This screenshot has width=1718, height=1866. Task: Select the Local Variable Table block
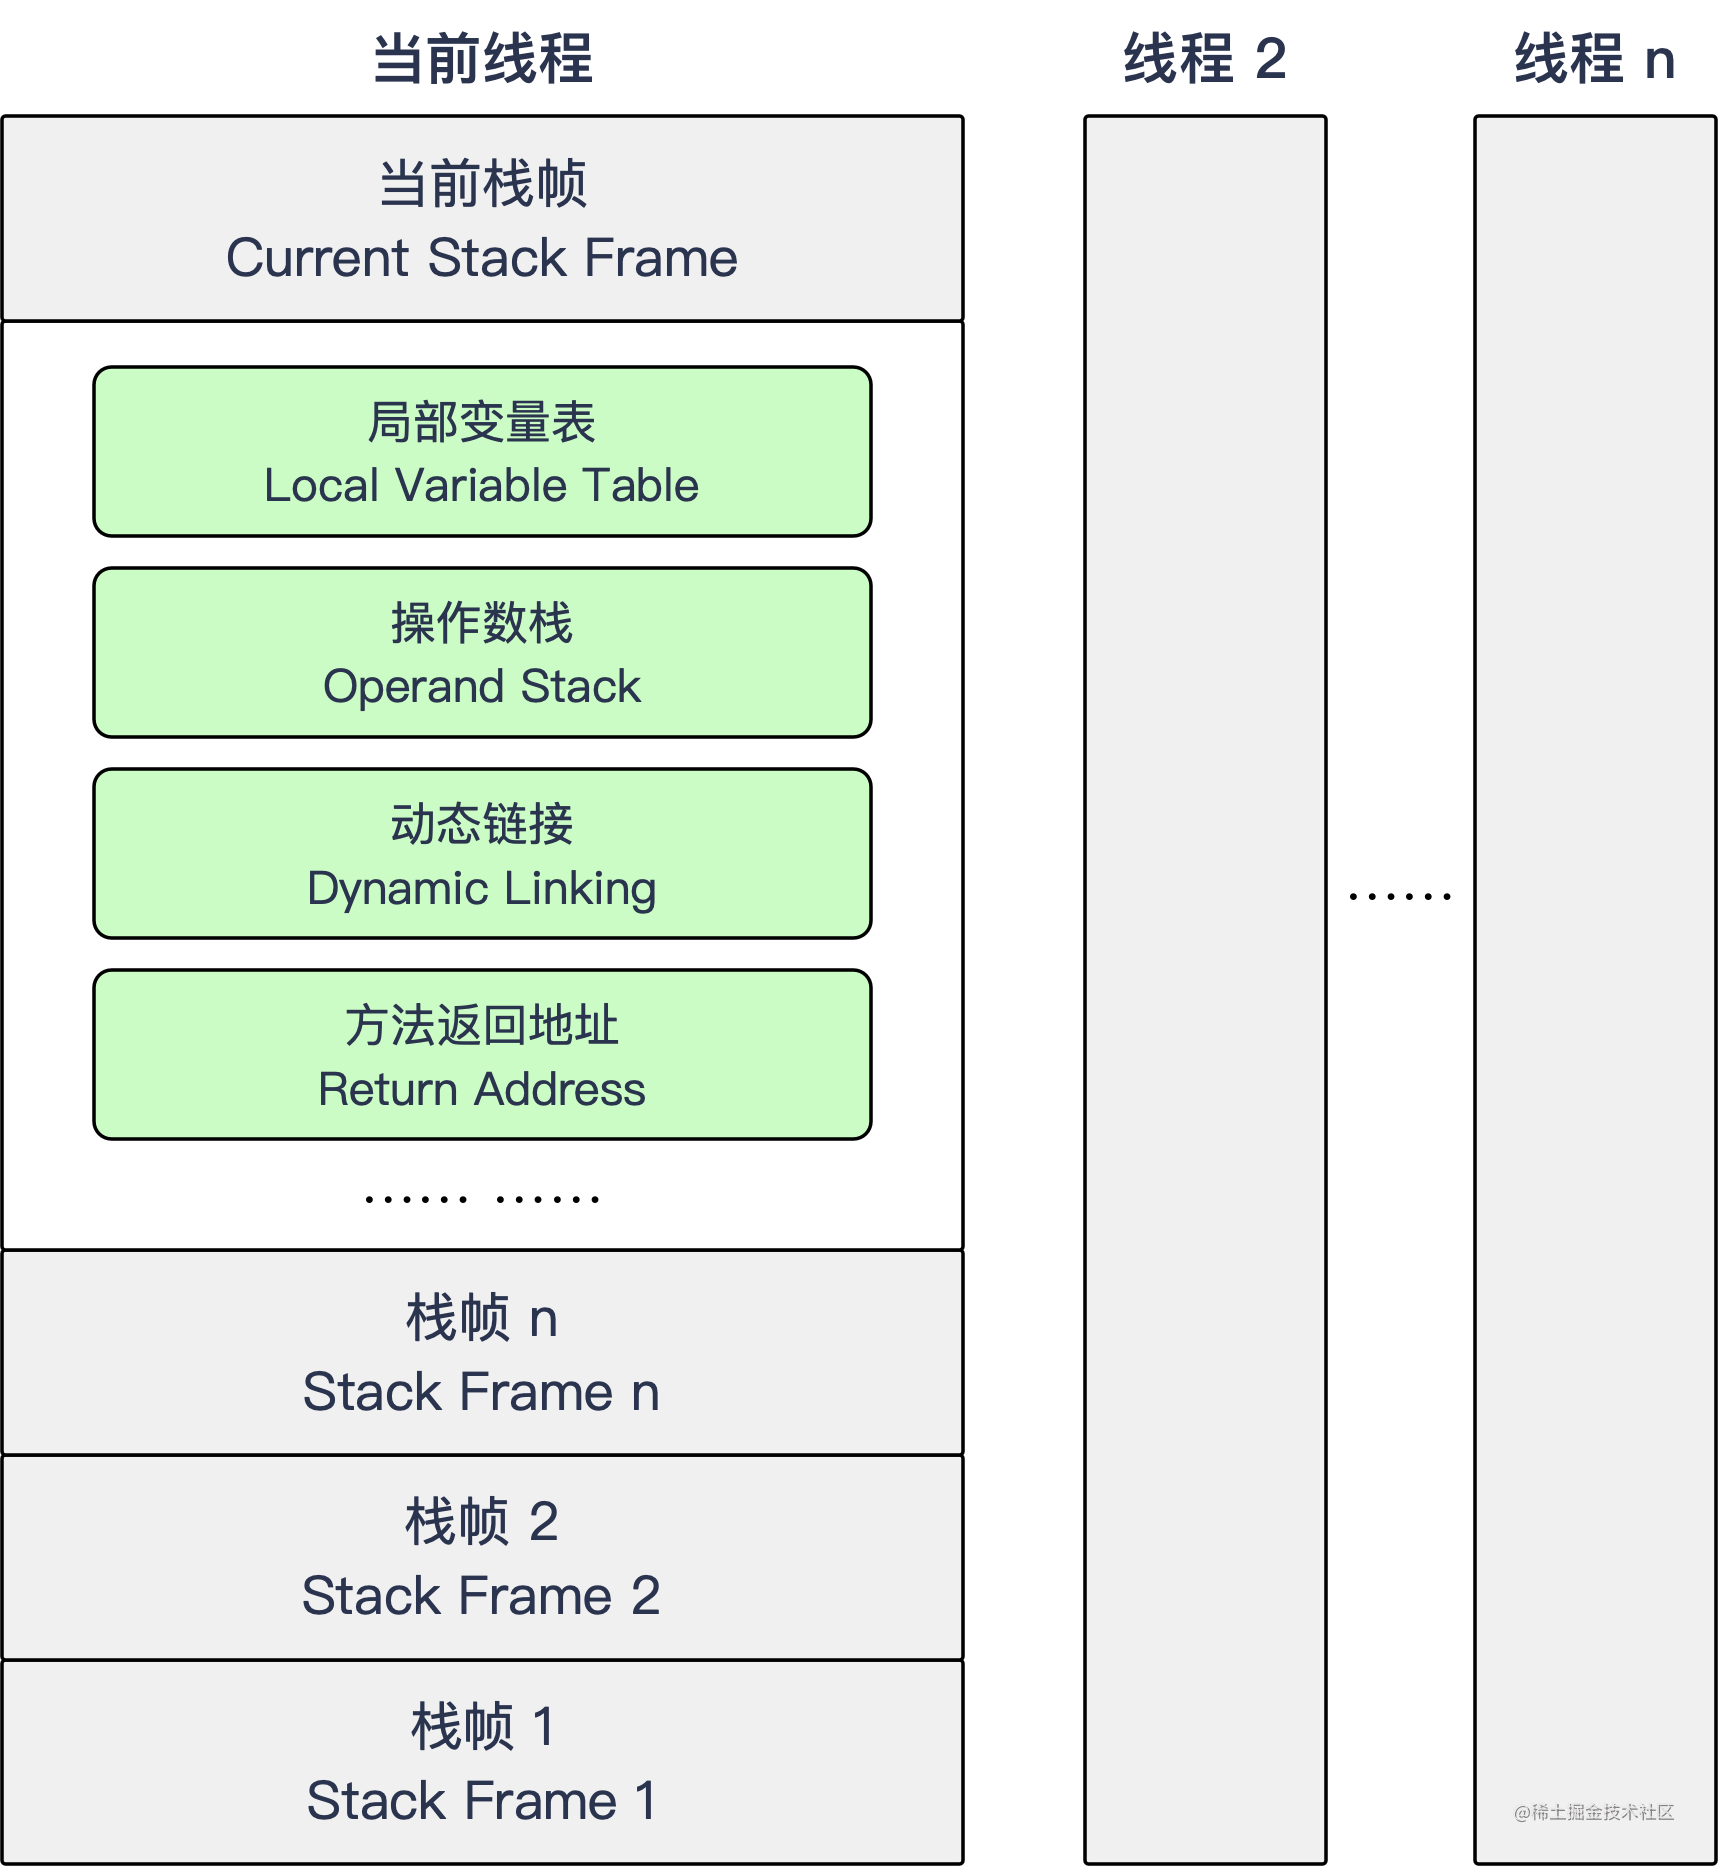click(x=480, y=452)
